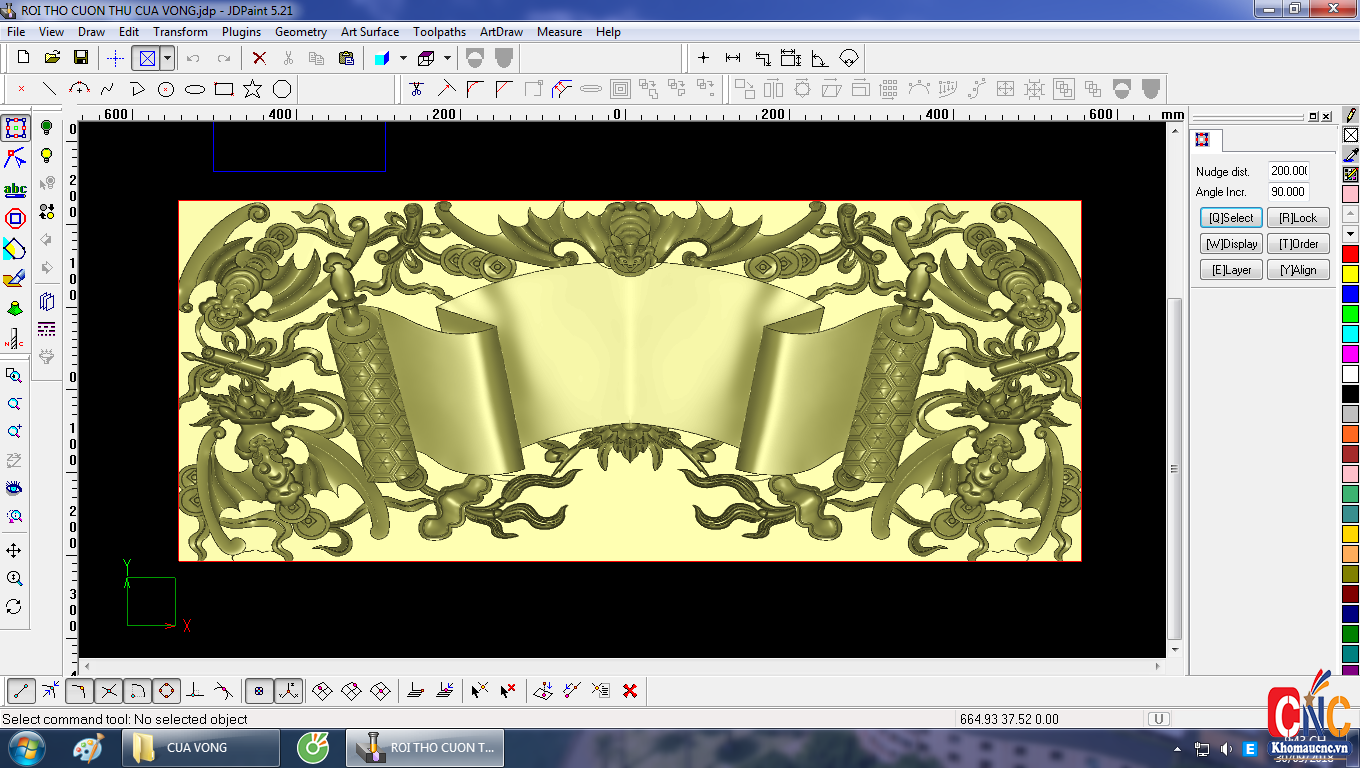Click the red X Delete icon
The width and height of the screenshot is (1360, 768).
point(259,58)
